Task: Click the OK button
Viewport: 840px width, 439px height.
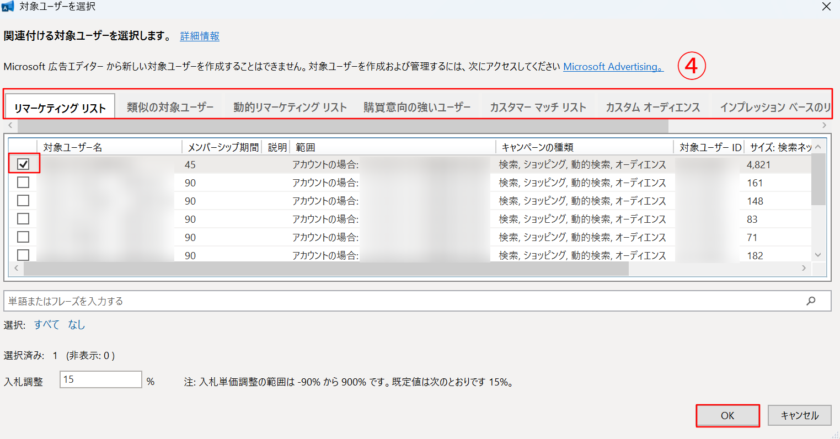Action: 727,415
